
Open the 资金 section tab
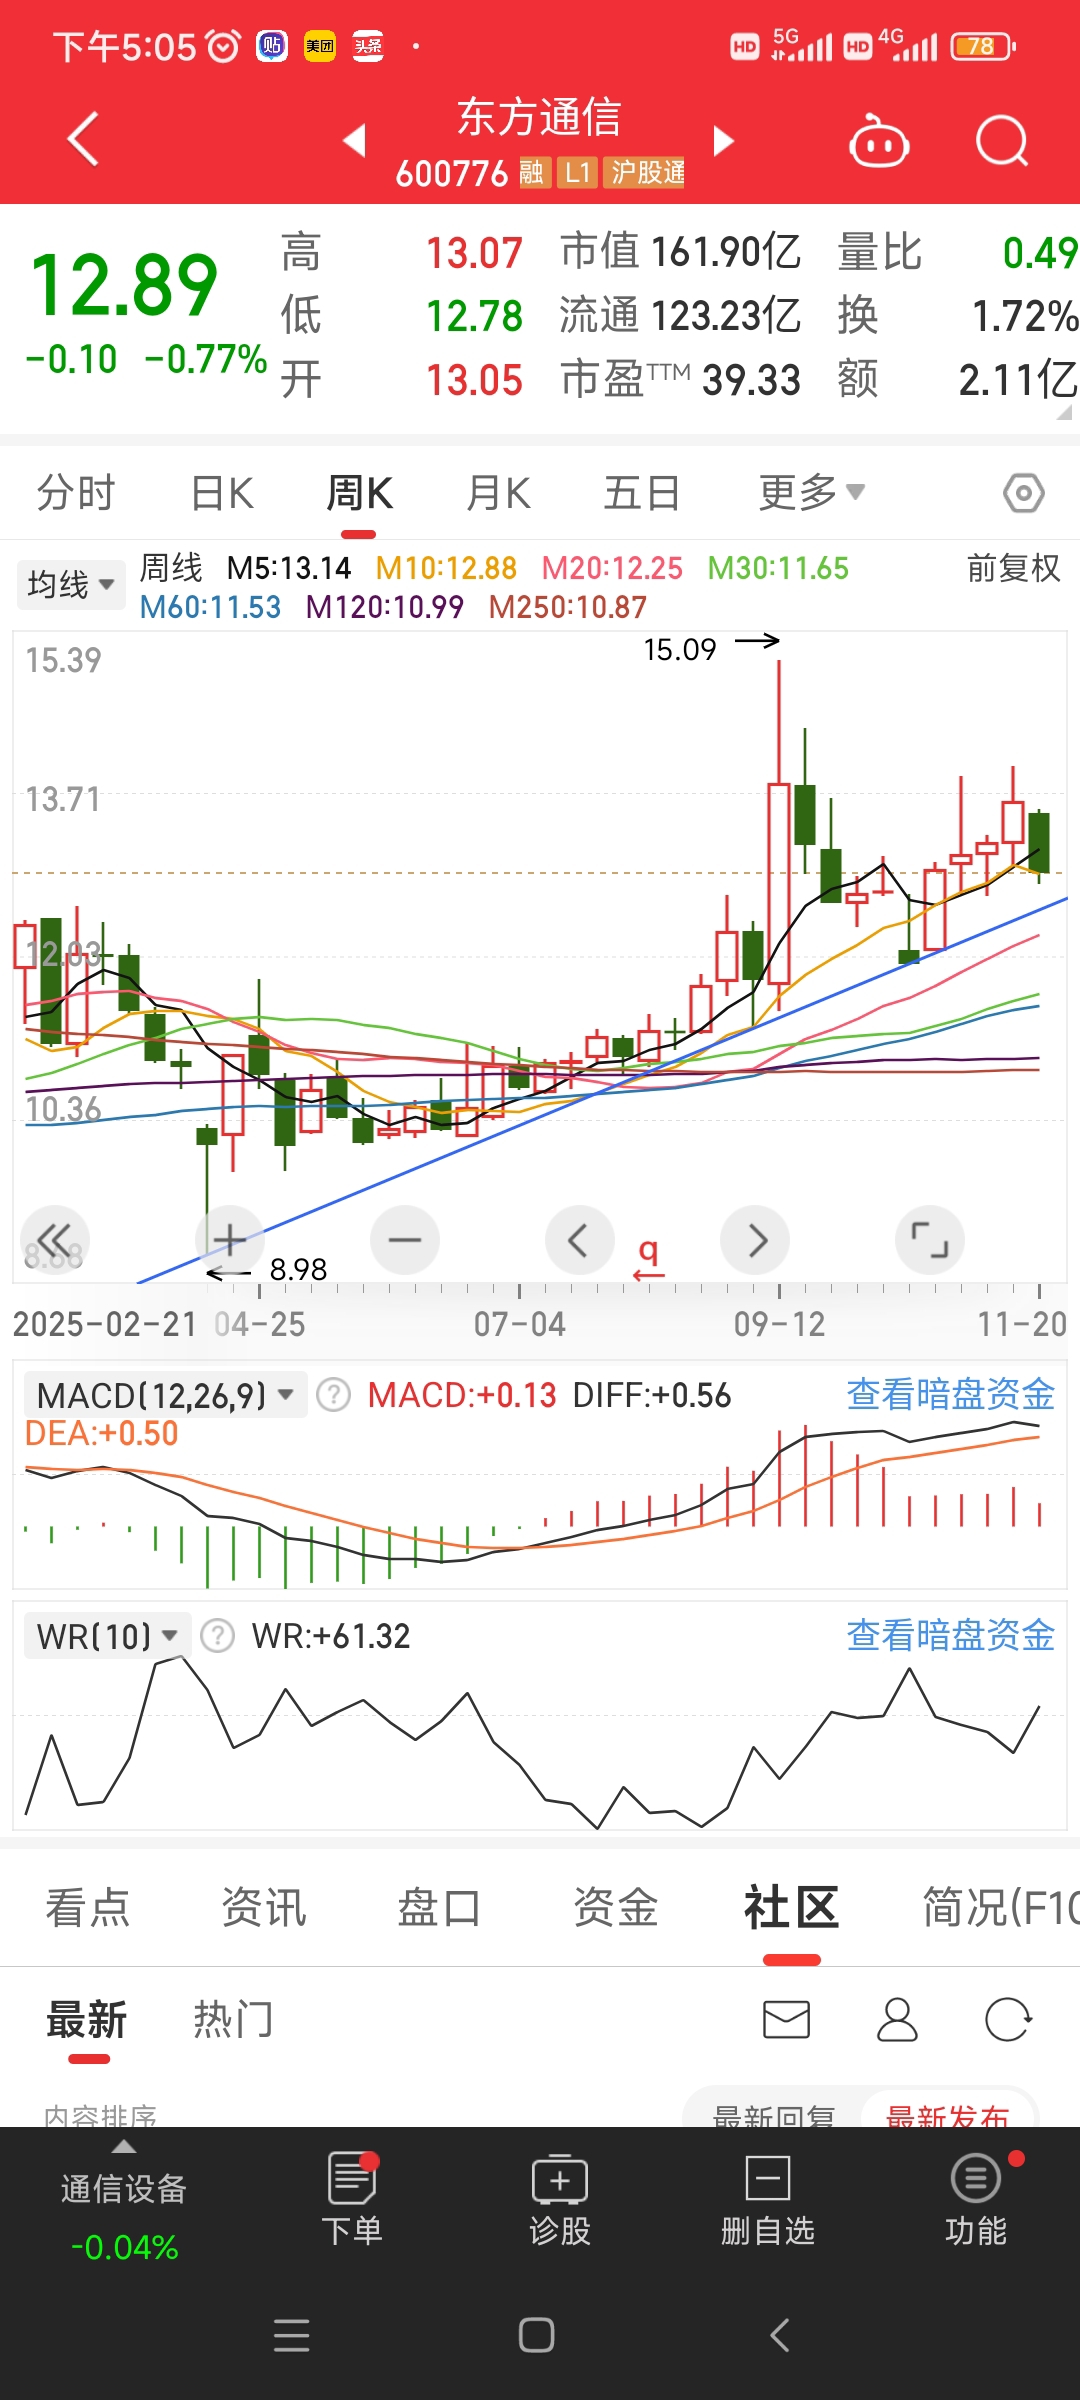616,1907
